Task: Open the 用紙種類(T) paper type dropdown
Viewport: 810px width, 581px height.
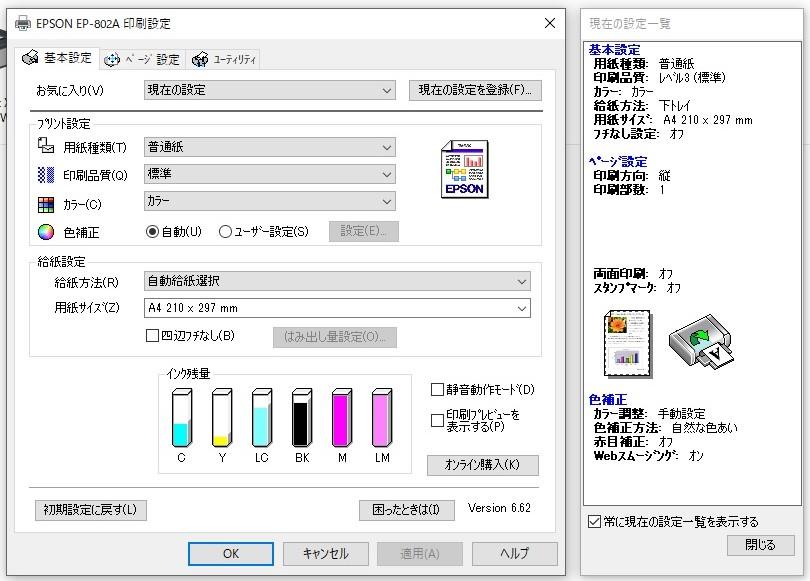Action: coord(270,147)
